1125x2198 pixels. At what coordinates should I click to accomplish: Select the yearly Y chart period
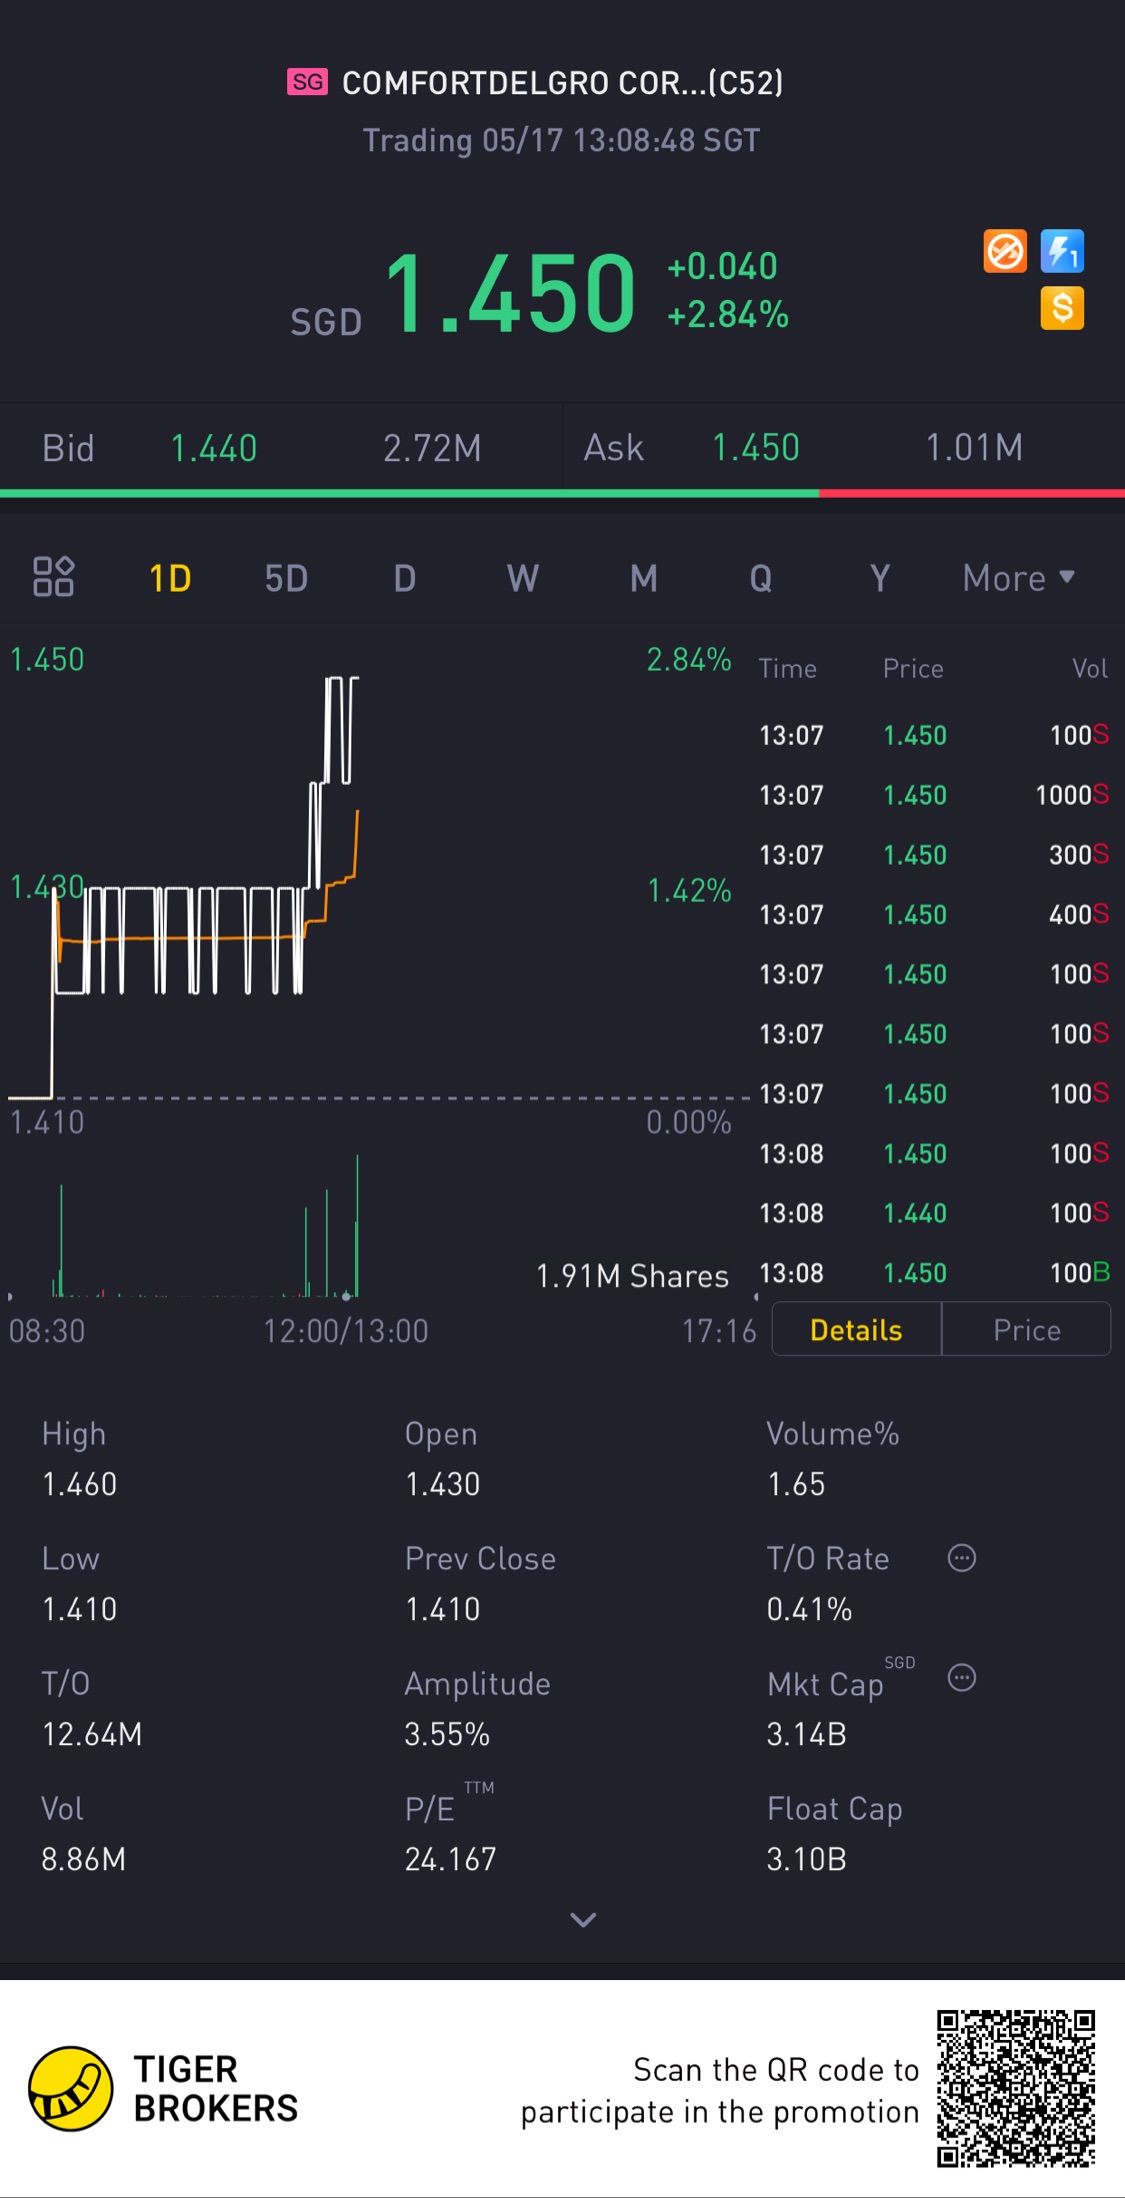tap(879, 578)
